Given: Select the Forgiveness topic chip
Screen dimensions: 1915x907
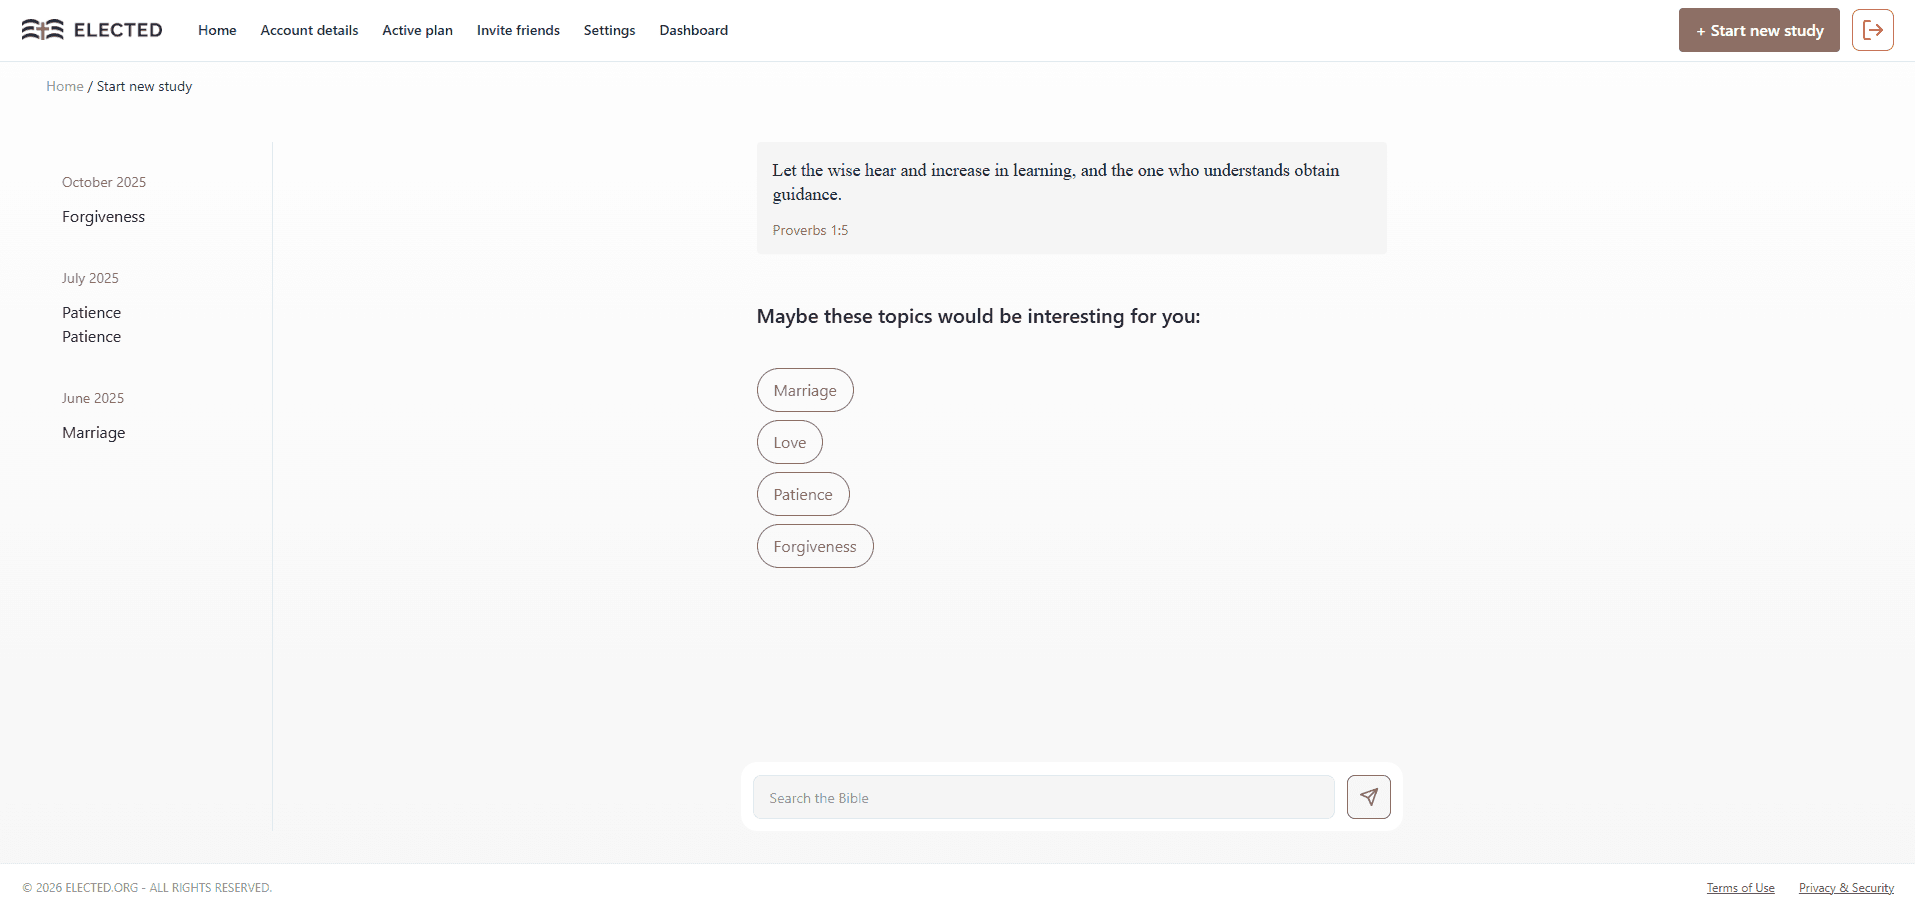Looking at the screenshot, I should (x=815, y=546).
